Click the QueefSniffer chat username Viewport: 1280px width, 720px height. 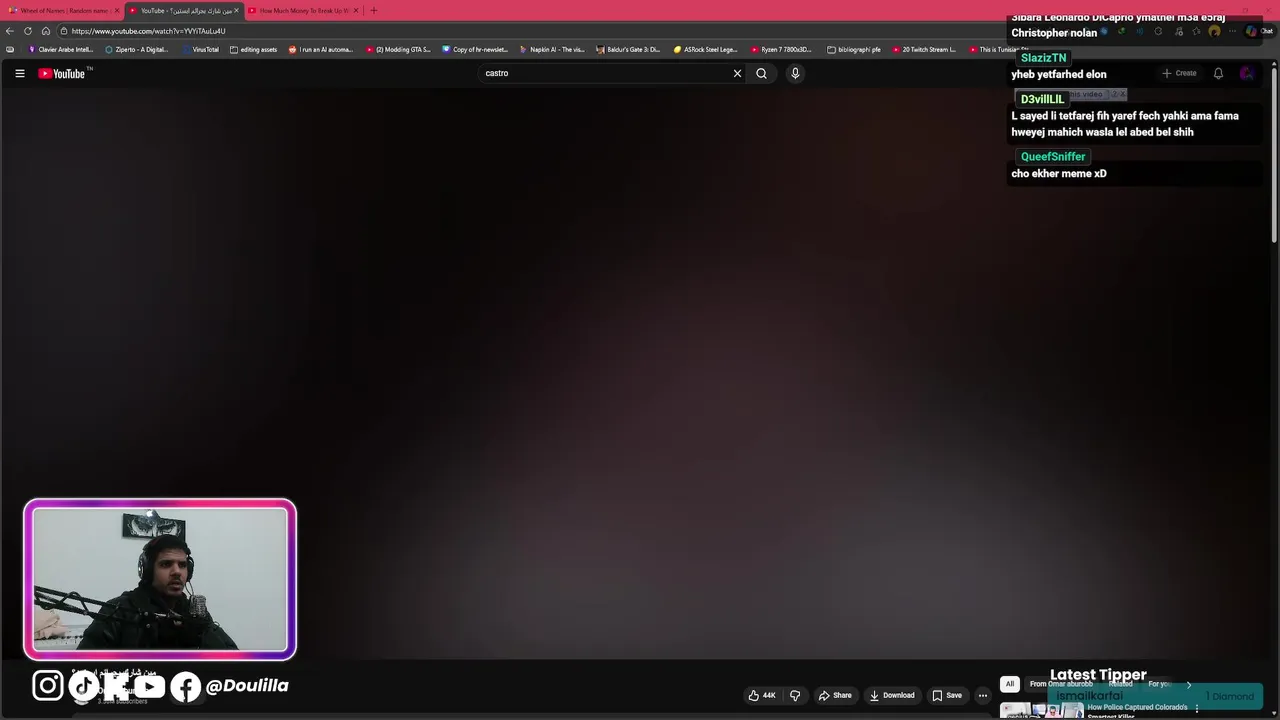click(1053, 157)
